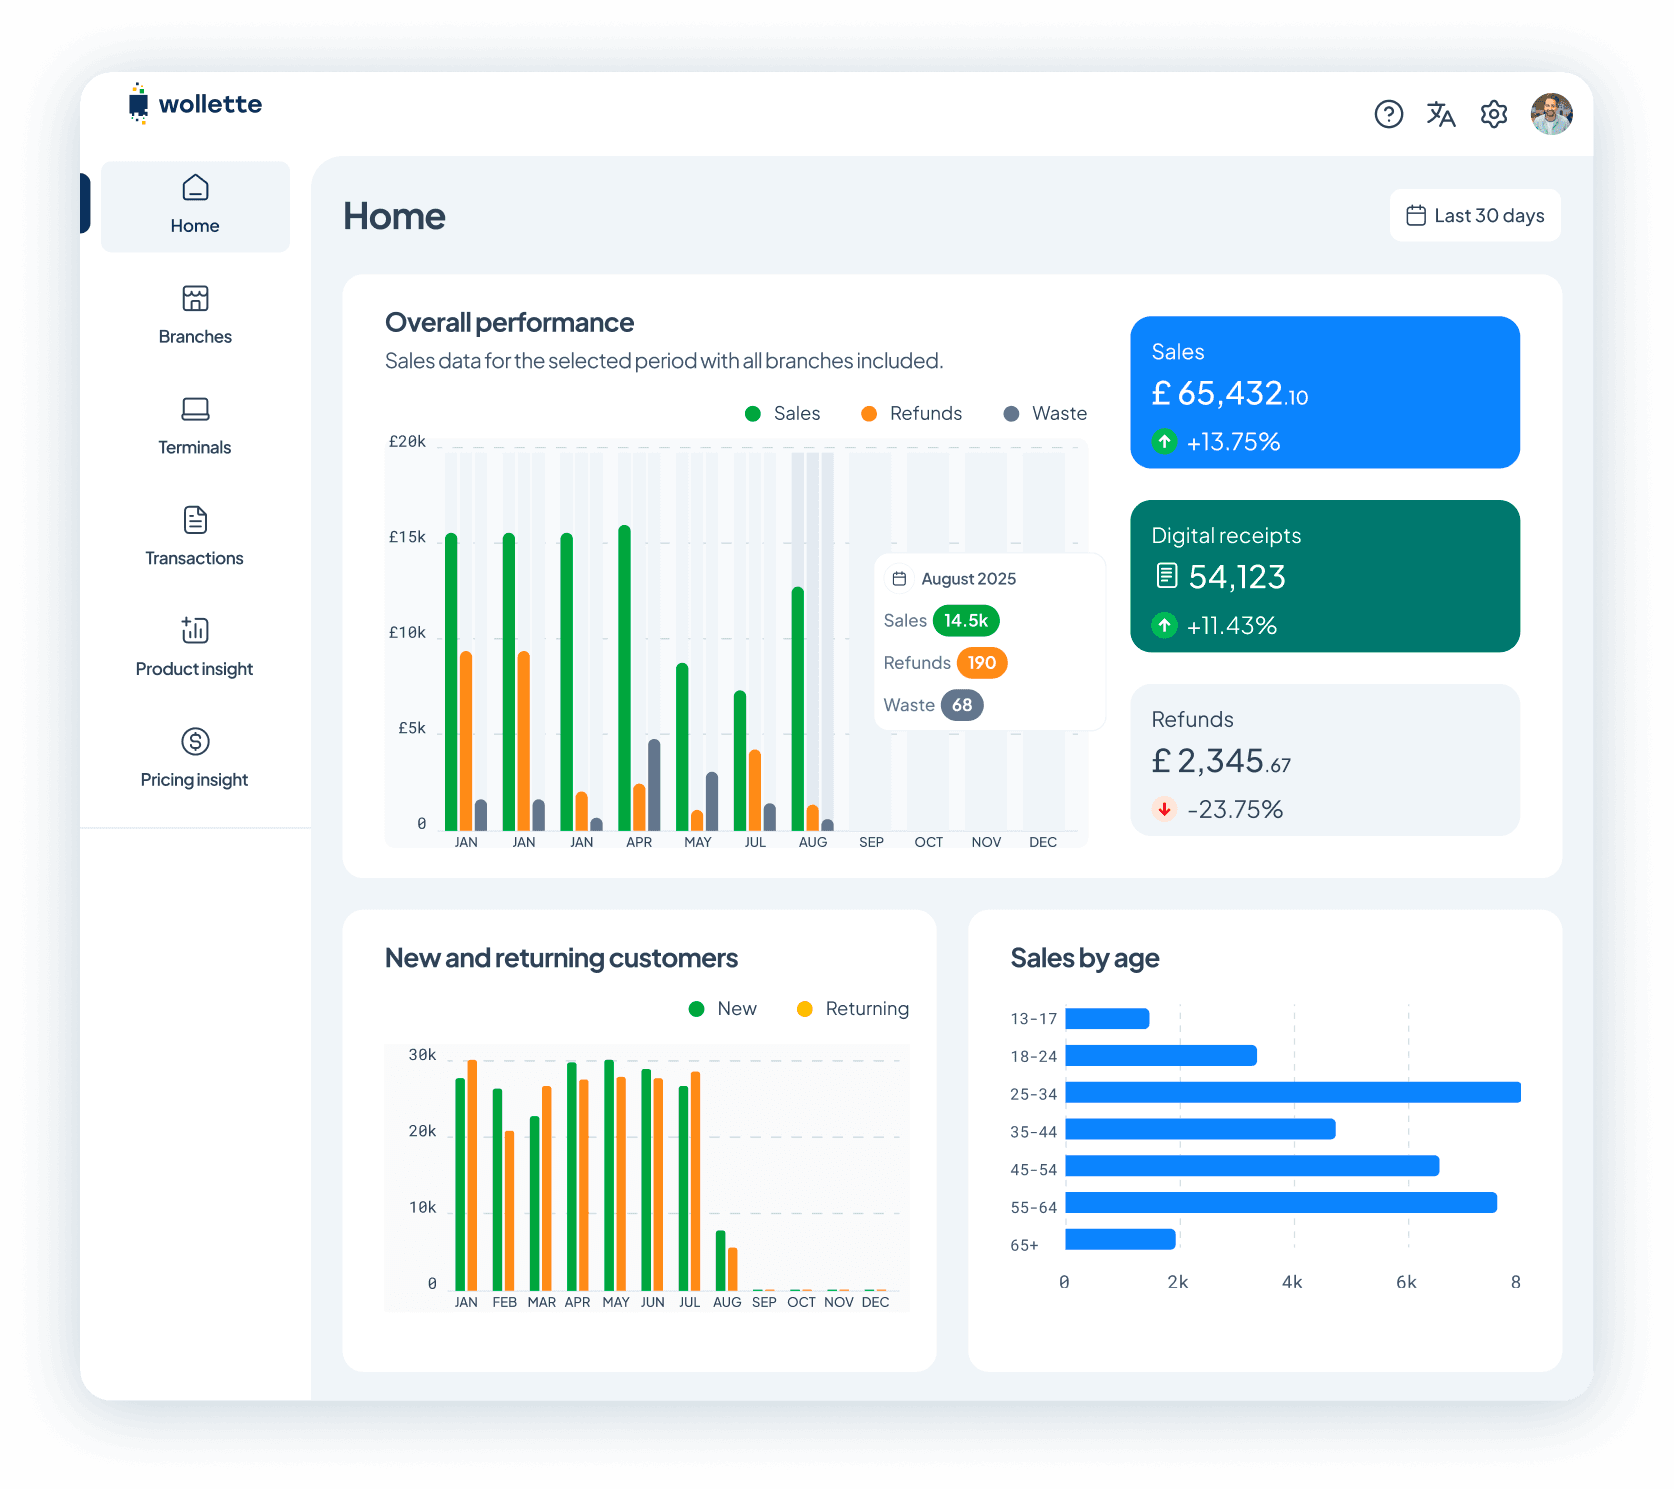Click the Overall performance heading
The height and width of the screenshot is (1489, 1674).
coord(509,323)
